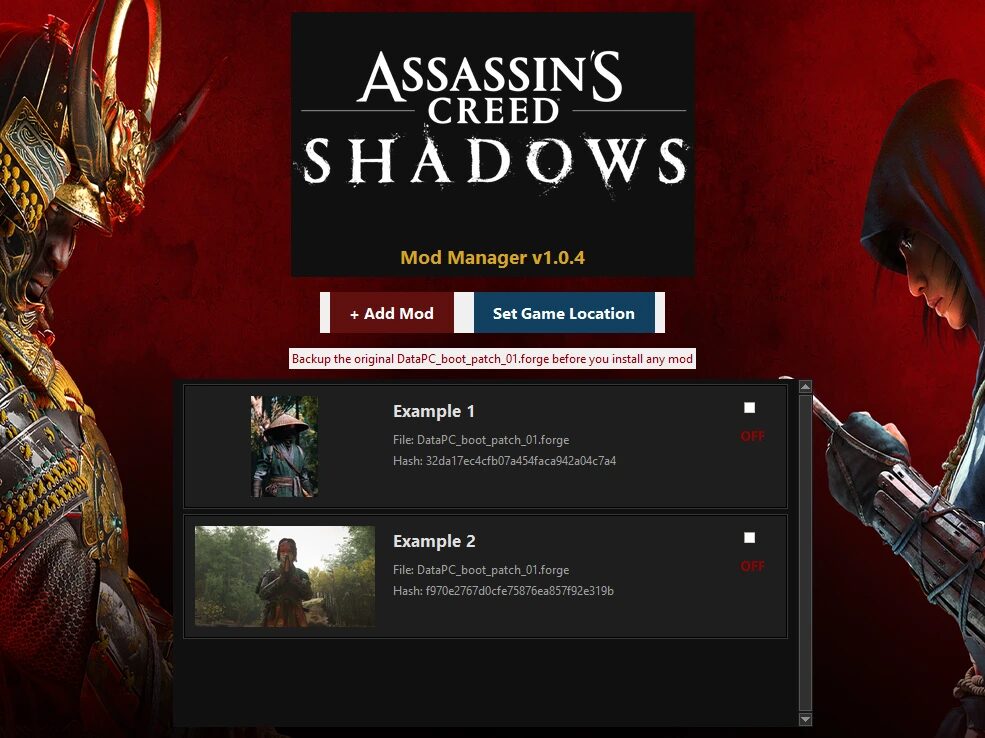985x738 pixels.
Task: Click the mod list scroll down arrow
Action: tap(805, 719)
